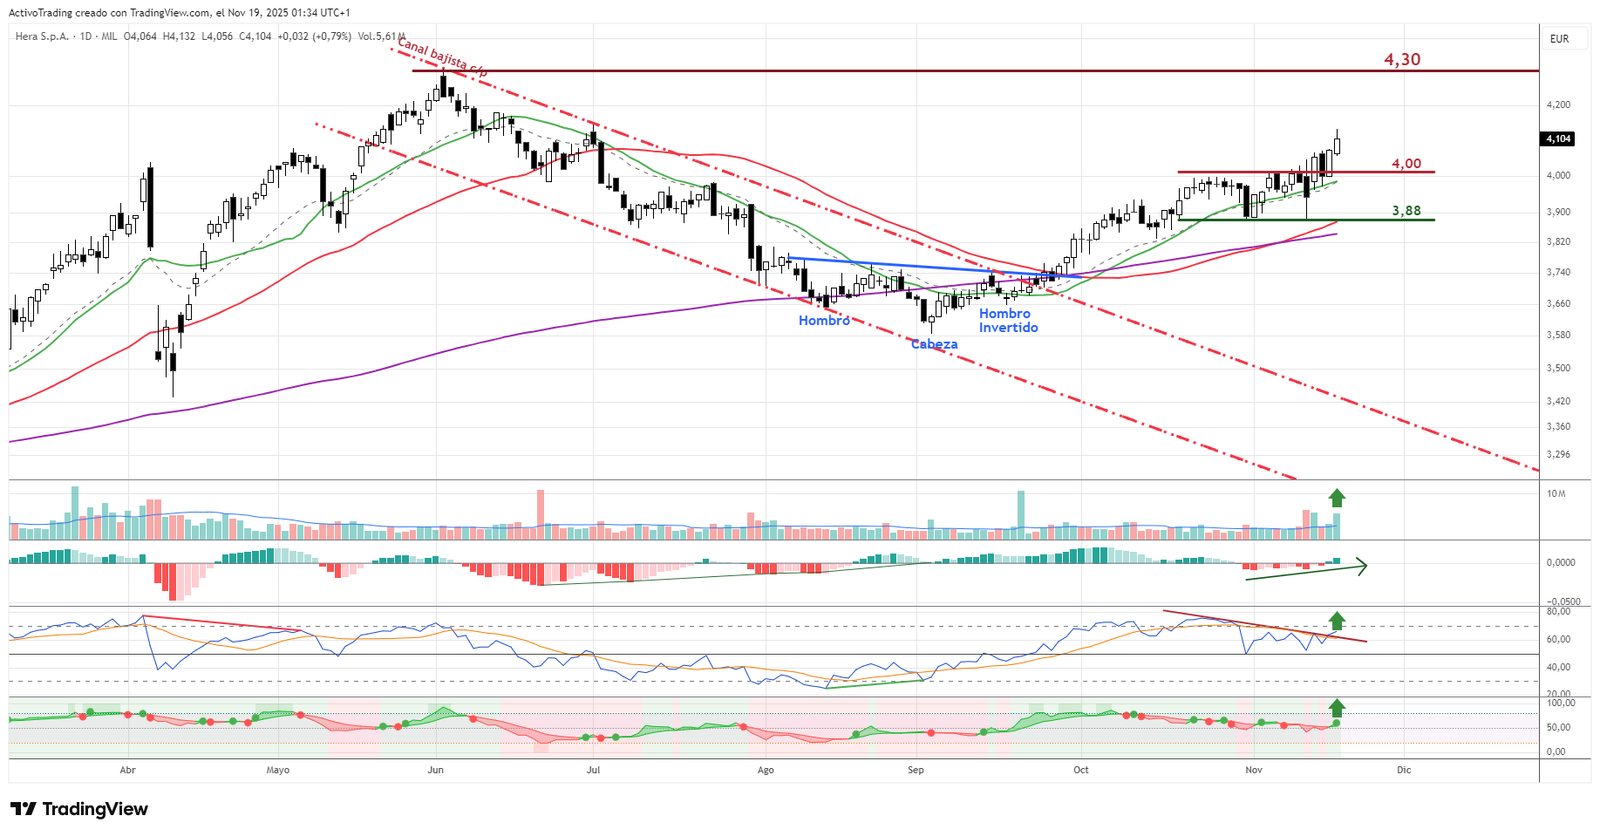Image resolution: width=1600 pixels, height=835 pixels.
Task: Open the EUR currency selector
Action: tap(1559, 39)
